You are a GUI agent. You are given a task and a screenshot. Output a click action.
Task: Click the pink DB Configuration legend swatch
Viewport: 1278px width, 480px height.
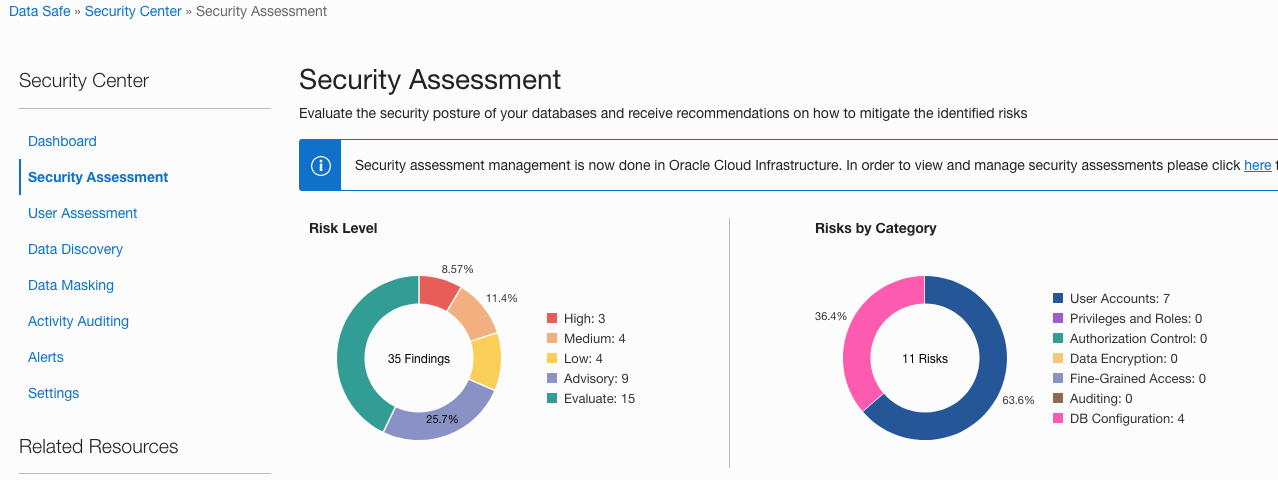[1057, 419]
